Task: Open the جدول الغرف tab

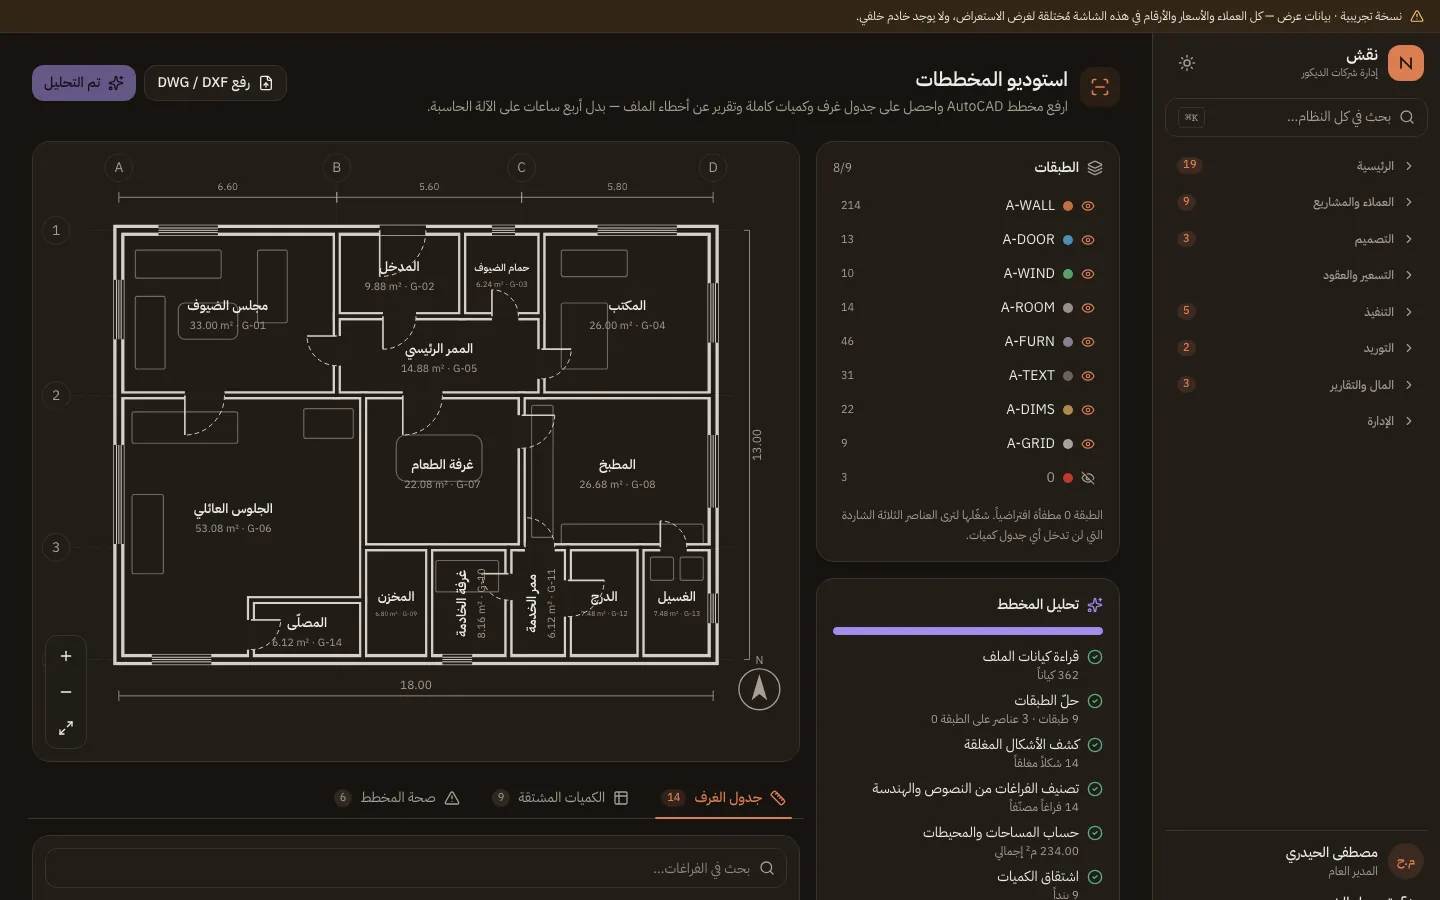Action: (724, 798)
